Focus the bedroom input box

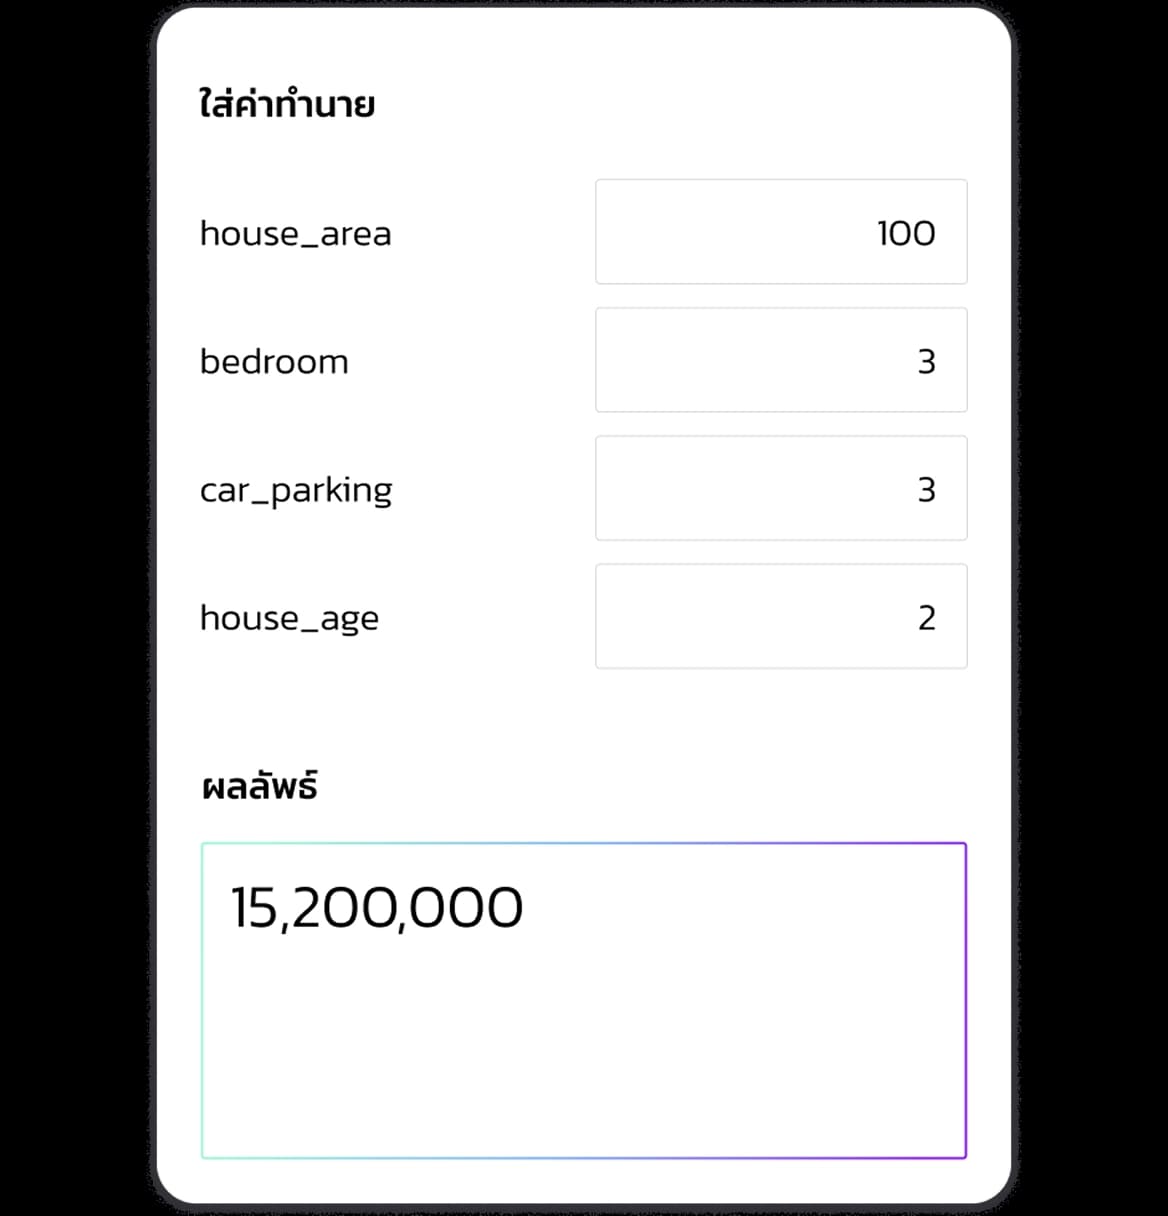click(780, 360)
